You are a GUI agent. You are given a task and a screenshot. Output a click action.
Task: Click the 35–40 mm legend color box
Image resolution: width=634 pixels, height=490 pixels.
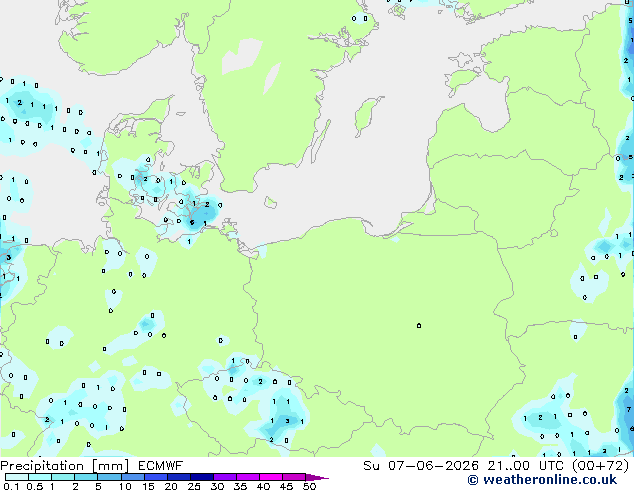pos(248,477)
